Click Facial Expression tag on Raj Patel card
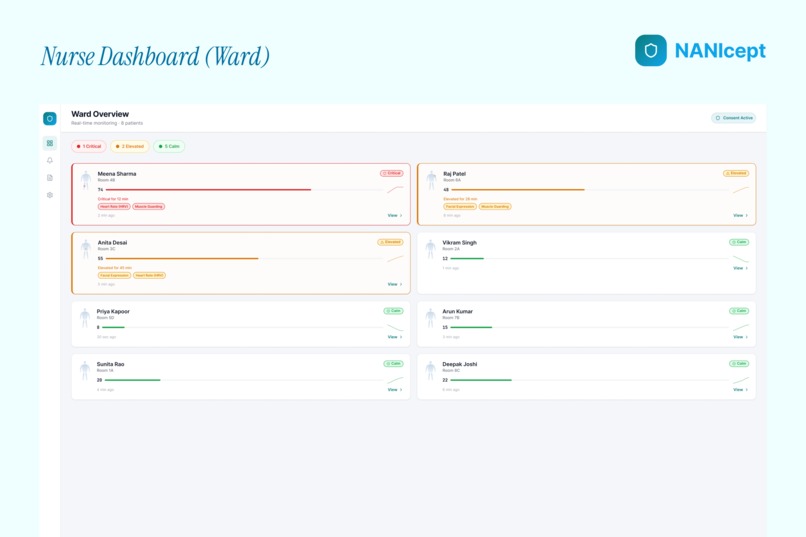806x537 pixels. pyautogui.click(x=460, y=207)
